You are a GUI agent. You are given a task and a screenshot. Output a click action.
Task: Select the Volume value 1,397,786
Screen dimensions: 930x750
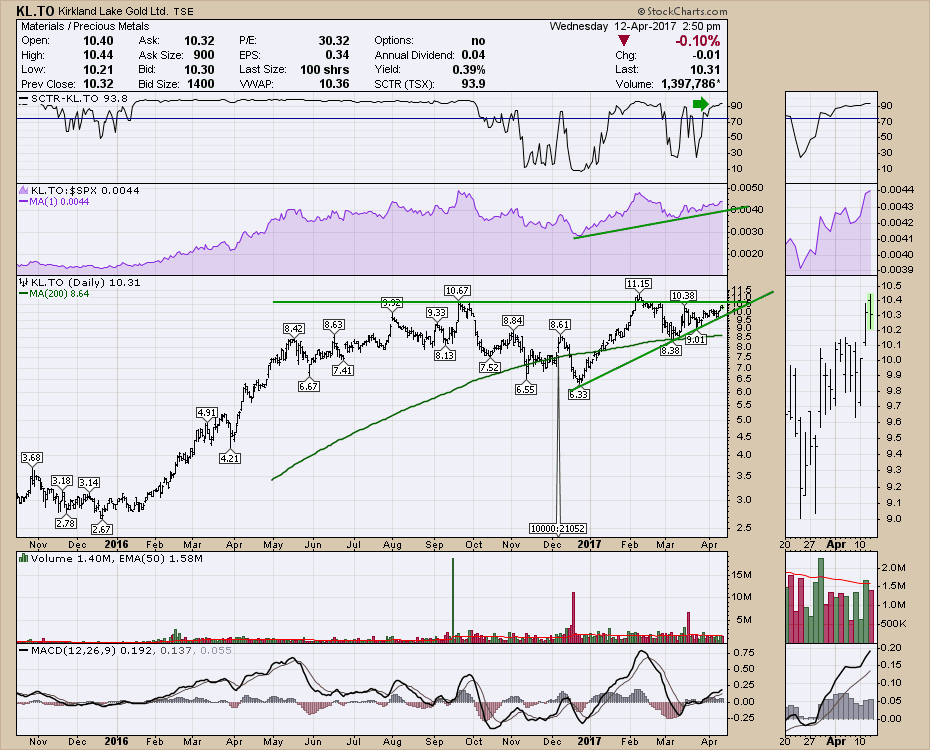(691, 84)
